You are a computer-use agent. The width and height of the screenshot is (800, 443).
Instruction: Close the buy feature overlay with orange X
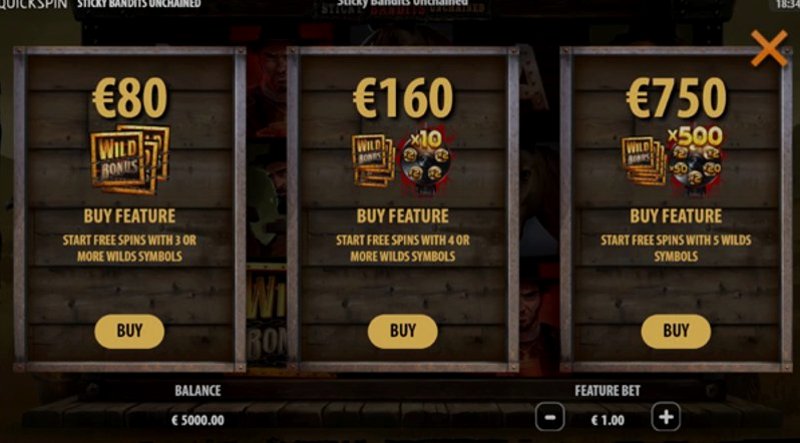click(769, 48)
